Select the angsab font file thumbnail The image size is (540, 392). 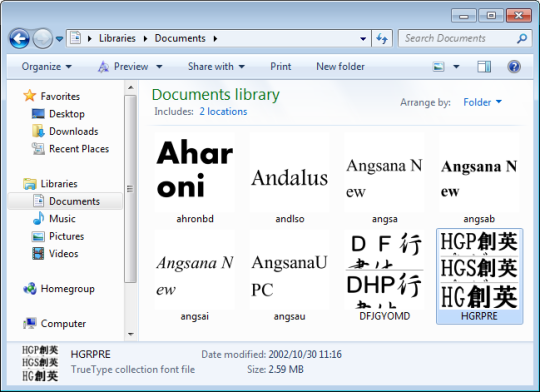coord(479,179)
